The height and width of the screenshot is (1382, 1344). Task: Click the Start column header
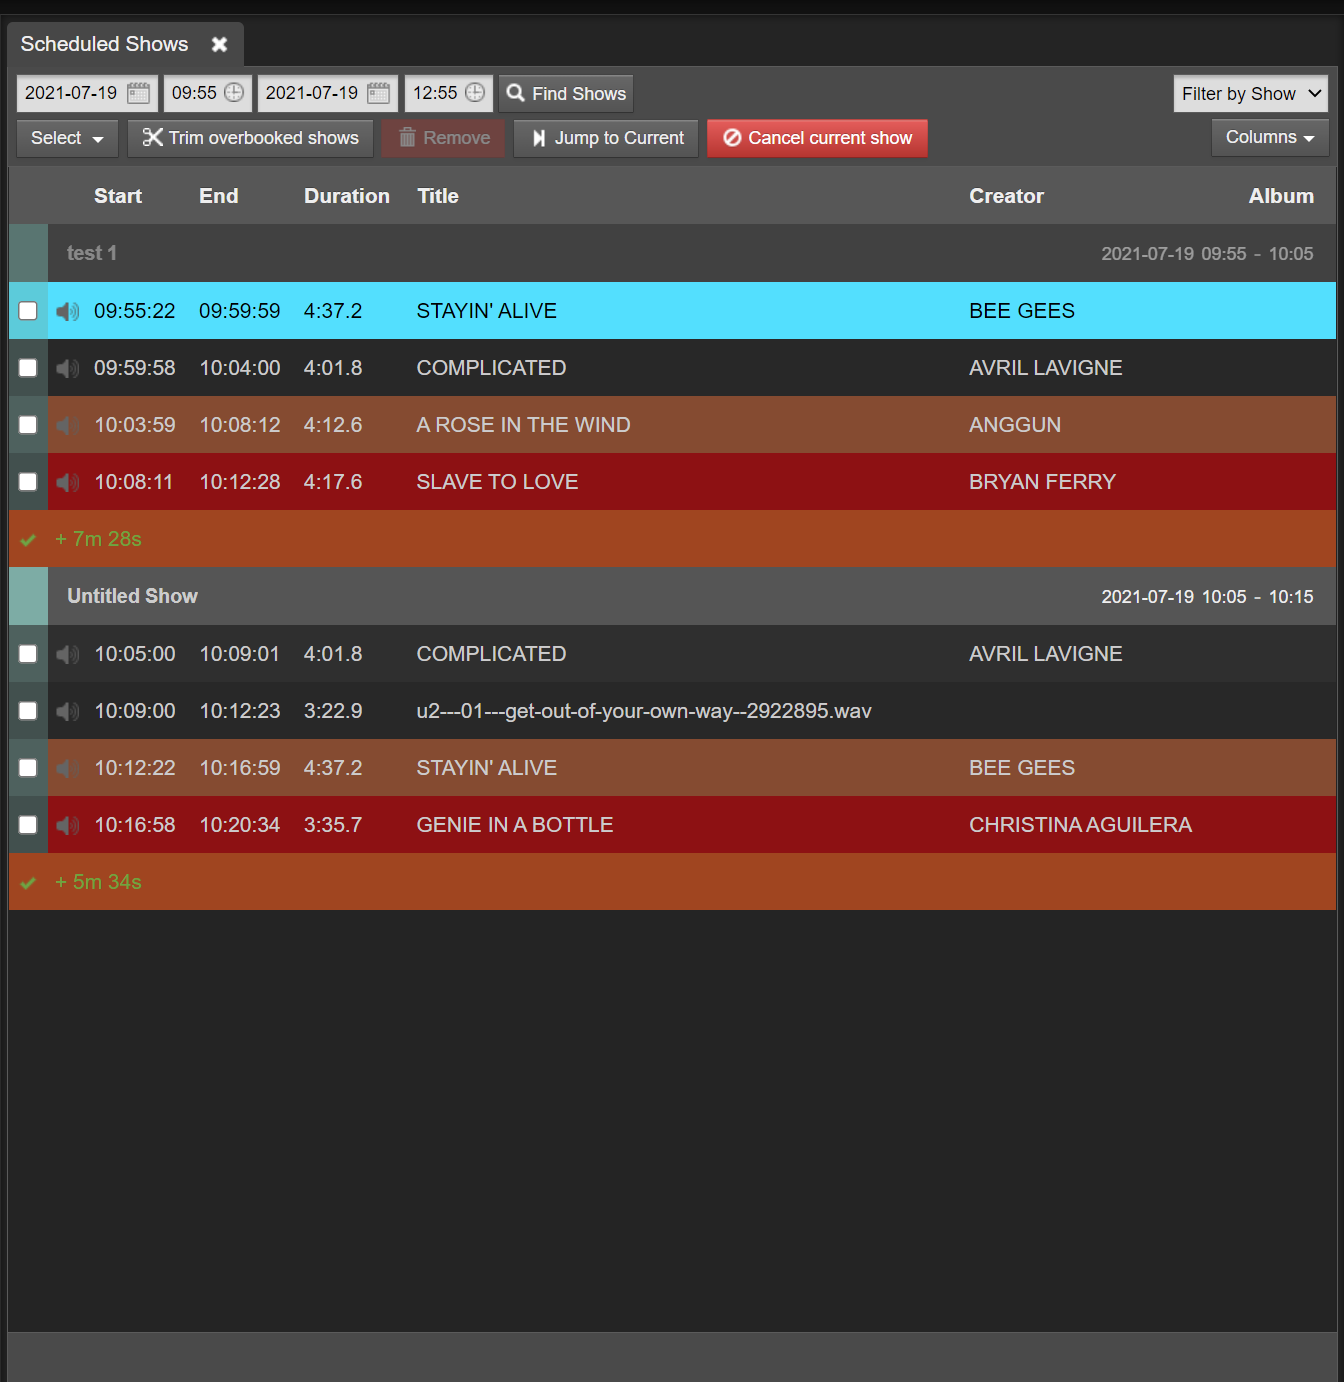[x=118, y=196]
